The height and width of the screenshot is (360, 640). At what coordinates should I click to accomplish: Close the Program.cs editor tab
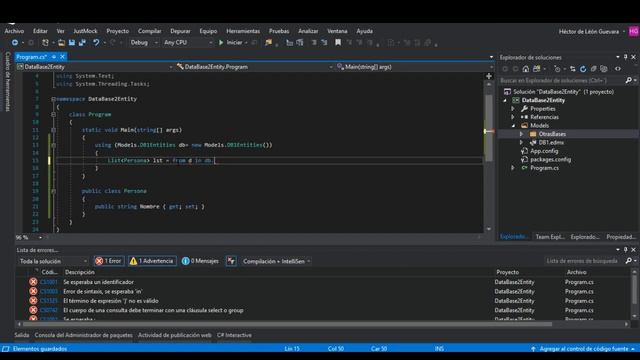pyautogui.click(x=62, y=57)
